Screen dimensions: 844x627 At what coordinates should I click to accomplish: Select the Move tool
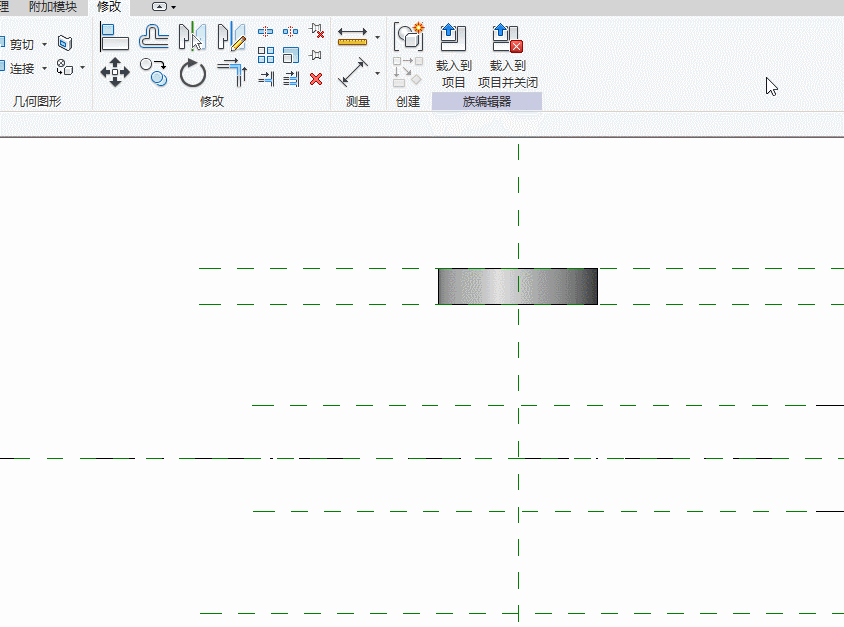pyautogui.click(x=115, y=73)
